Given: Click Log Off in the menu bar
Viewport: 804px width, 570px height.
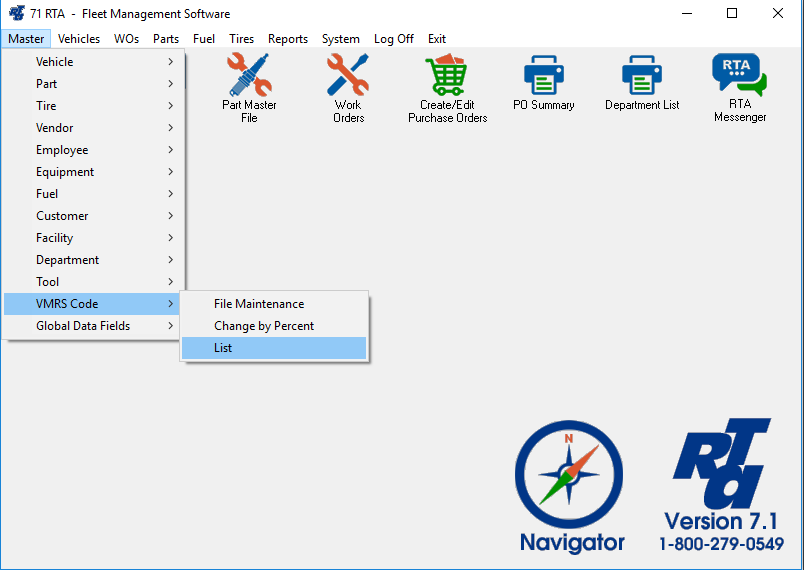Looking at the screenshot, I should pyautogui.click(x=393, y=39).
